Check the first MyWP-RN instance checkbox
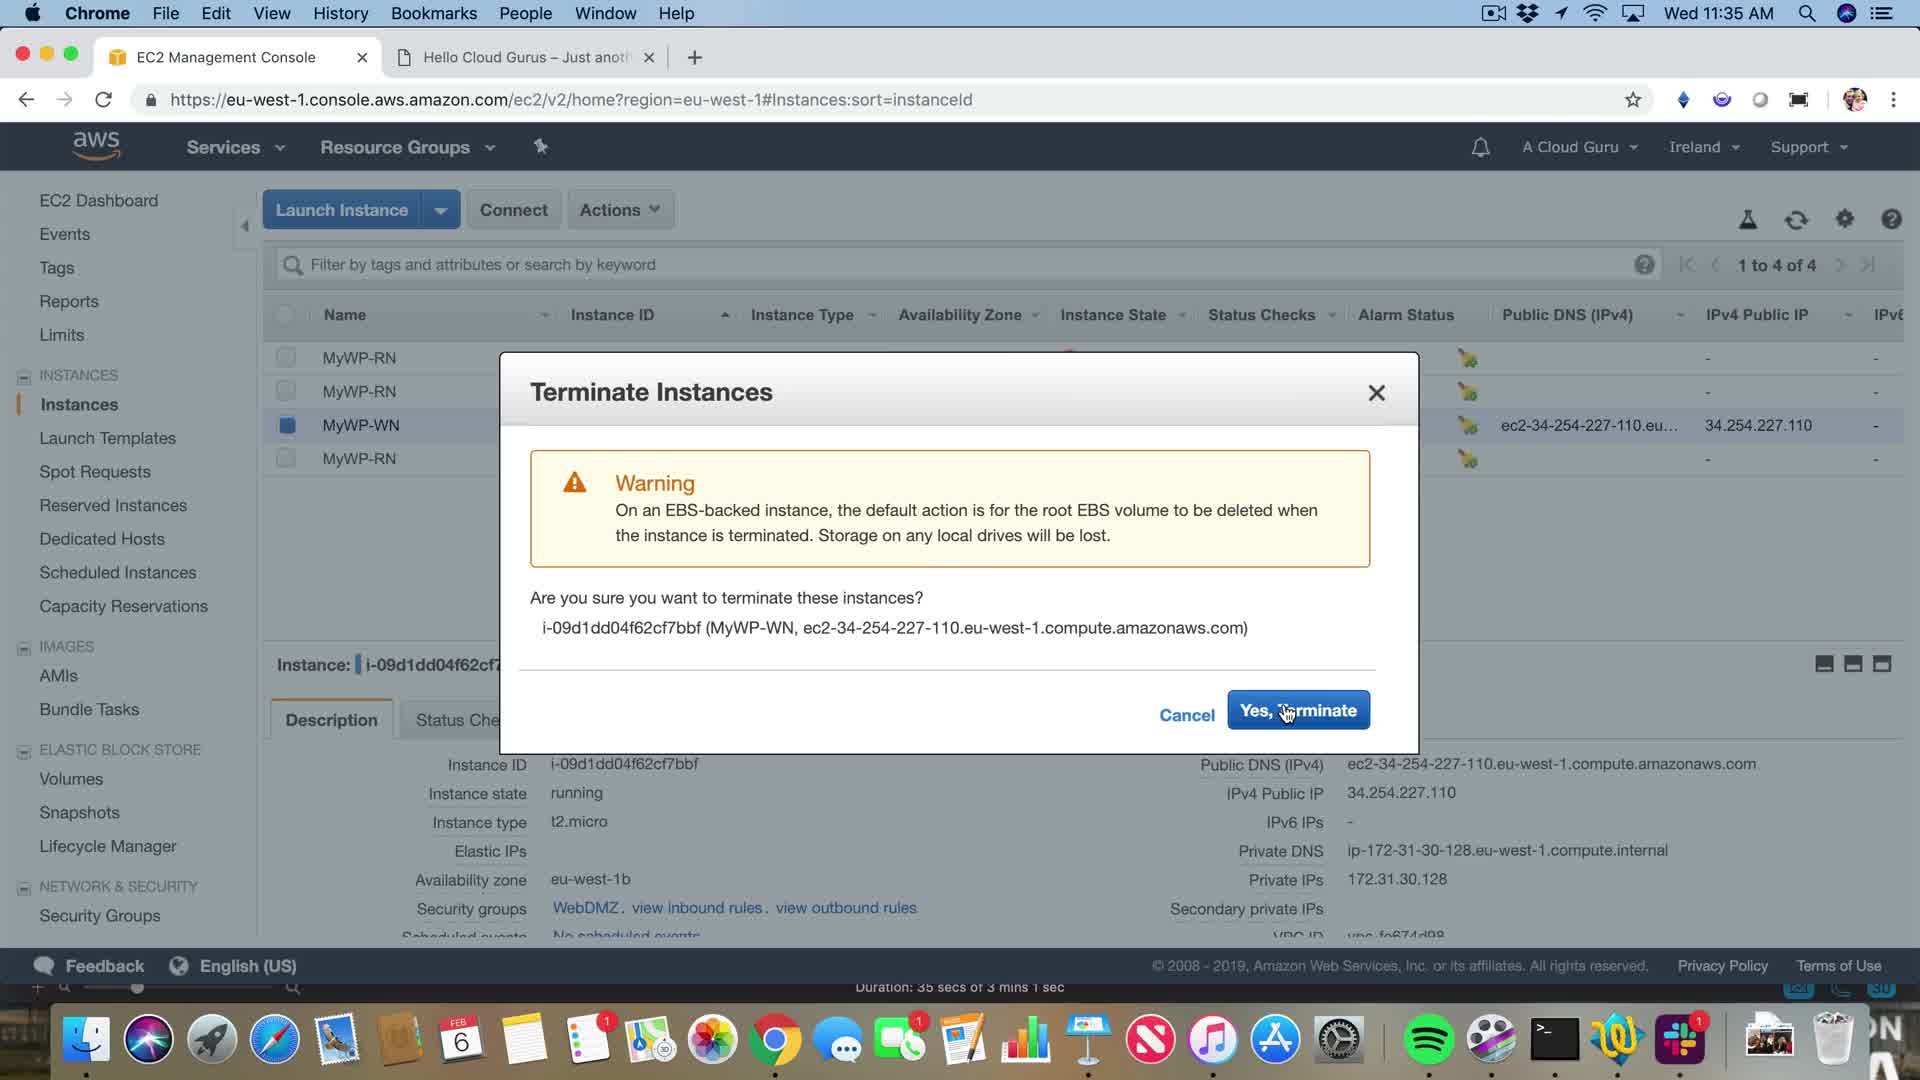 pyautogui.click(x=286, y=357)
